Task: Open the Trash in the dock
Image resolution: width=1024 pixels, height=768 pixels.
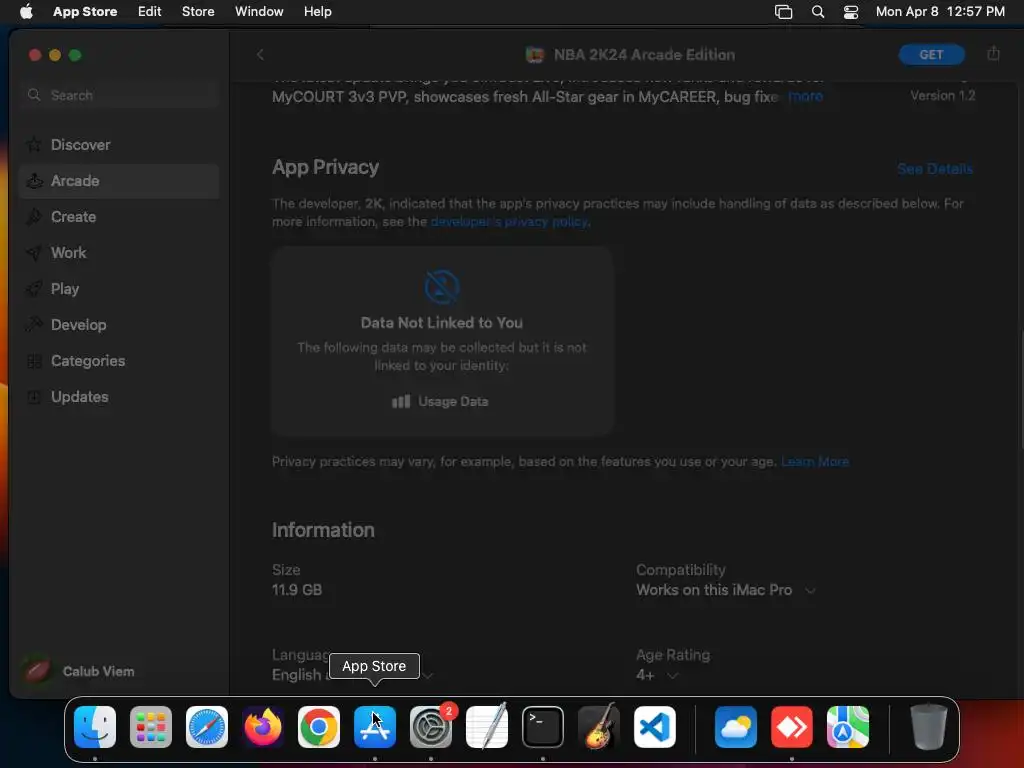Action: pyautogui.click(x=929, y=726)
